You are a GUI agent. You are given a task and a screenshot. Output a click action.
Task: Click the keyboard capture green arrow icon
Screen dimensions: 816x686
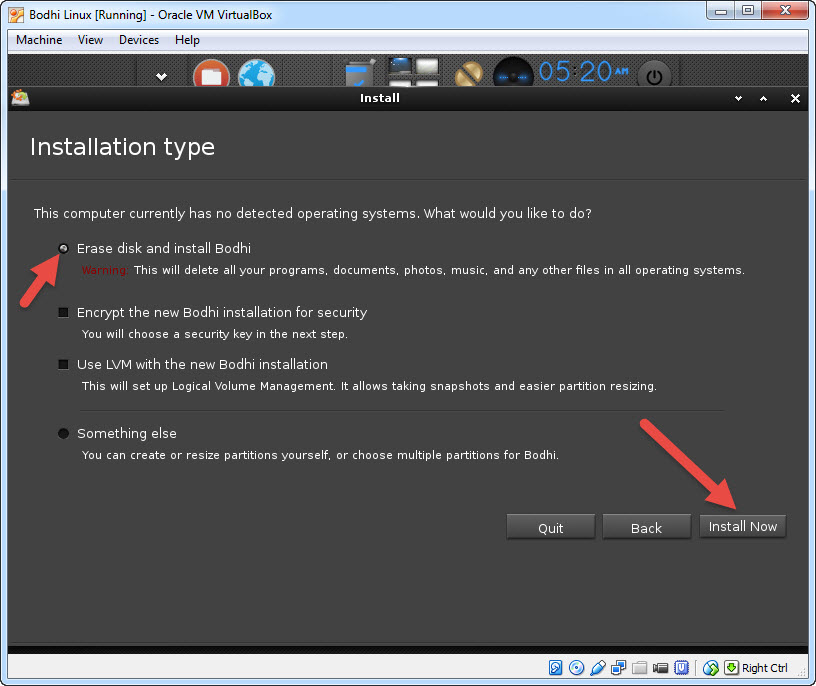click(731, 668)
